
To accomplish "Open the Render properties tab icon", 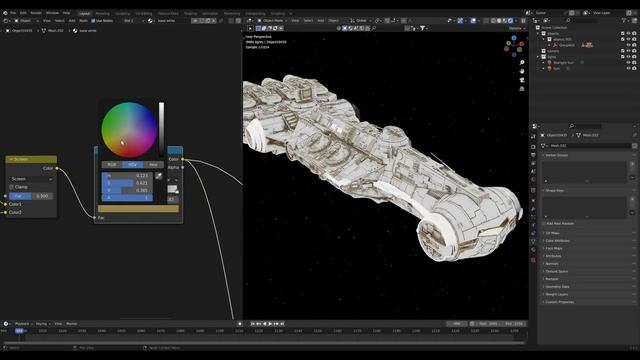I will pyautogui.click(x=533, y=147).
